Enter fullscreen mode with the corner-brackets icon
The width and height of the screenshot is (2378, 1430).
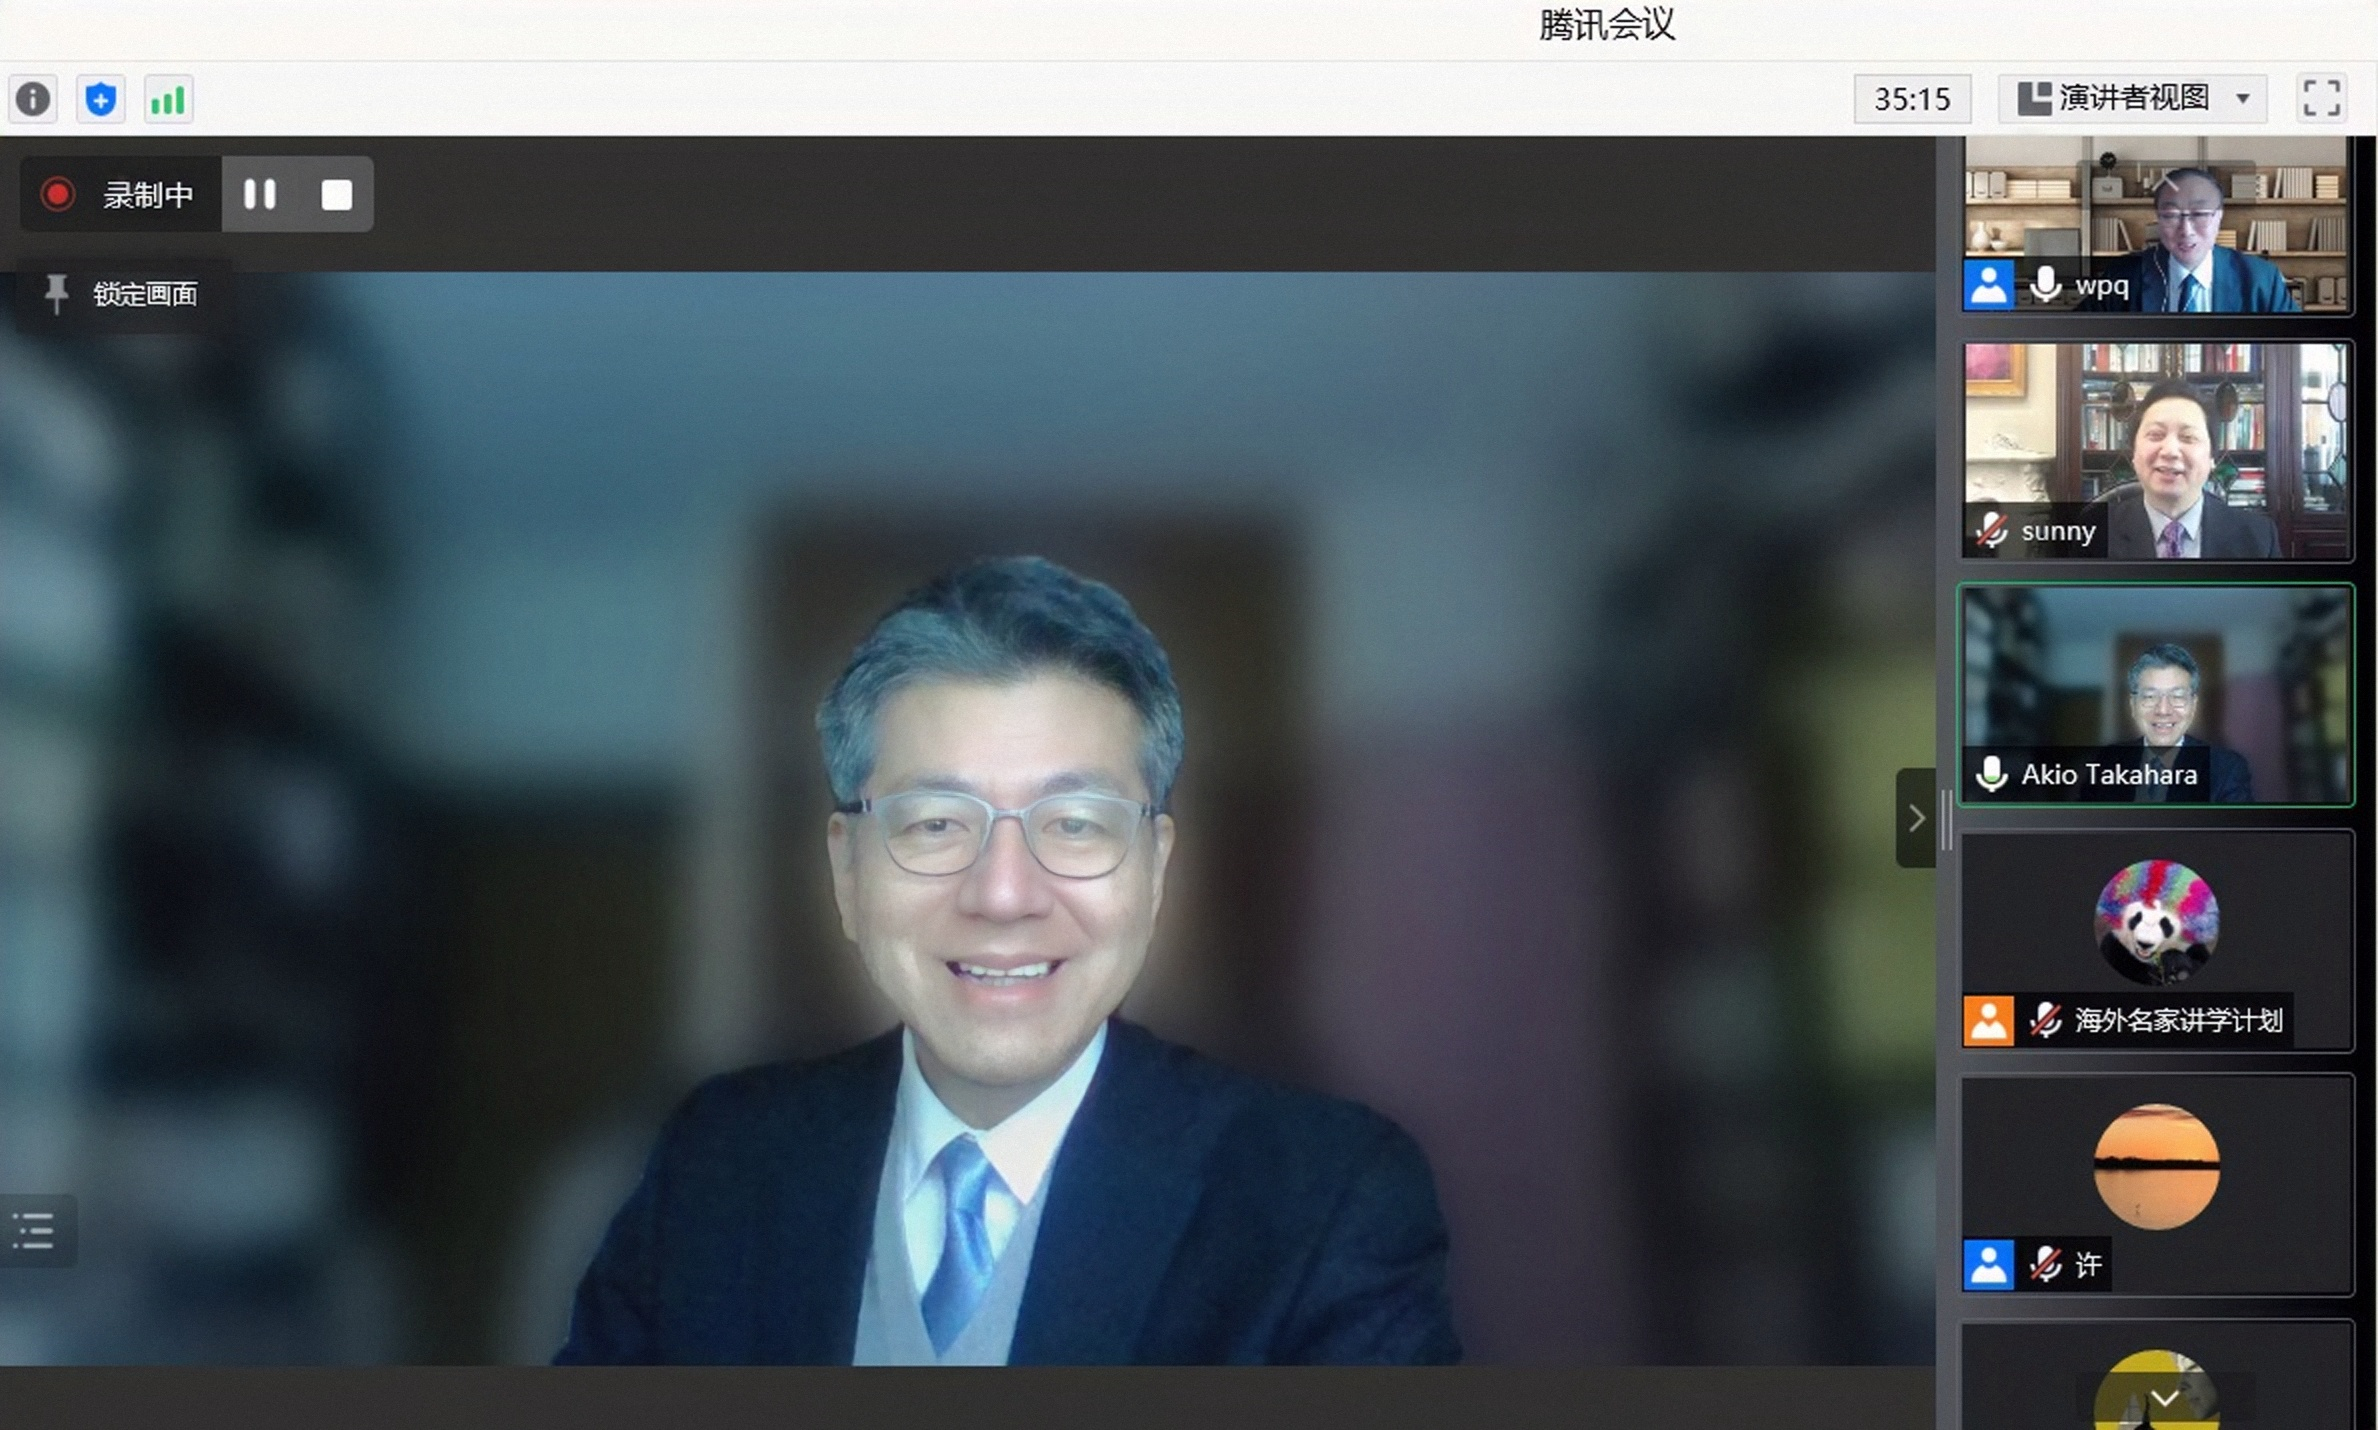[2321, 98]
